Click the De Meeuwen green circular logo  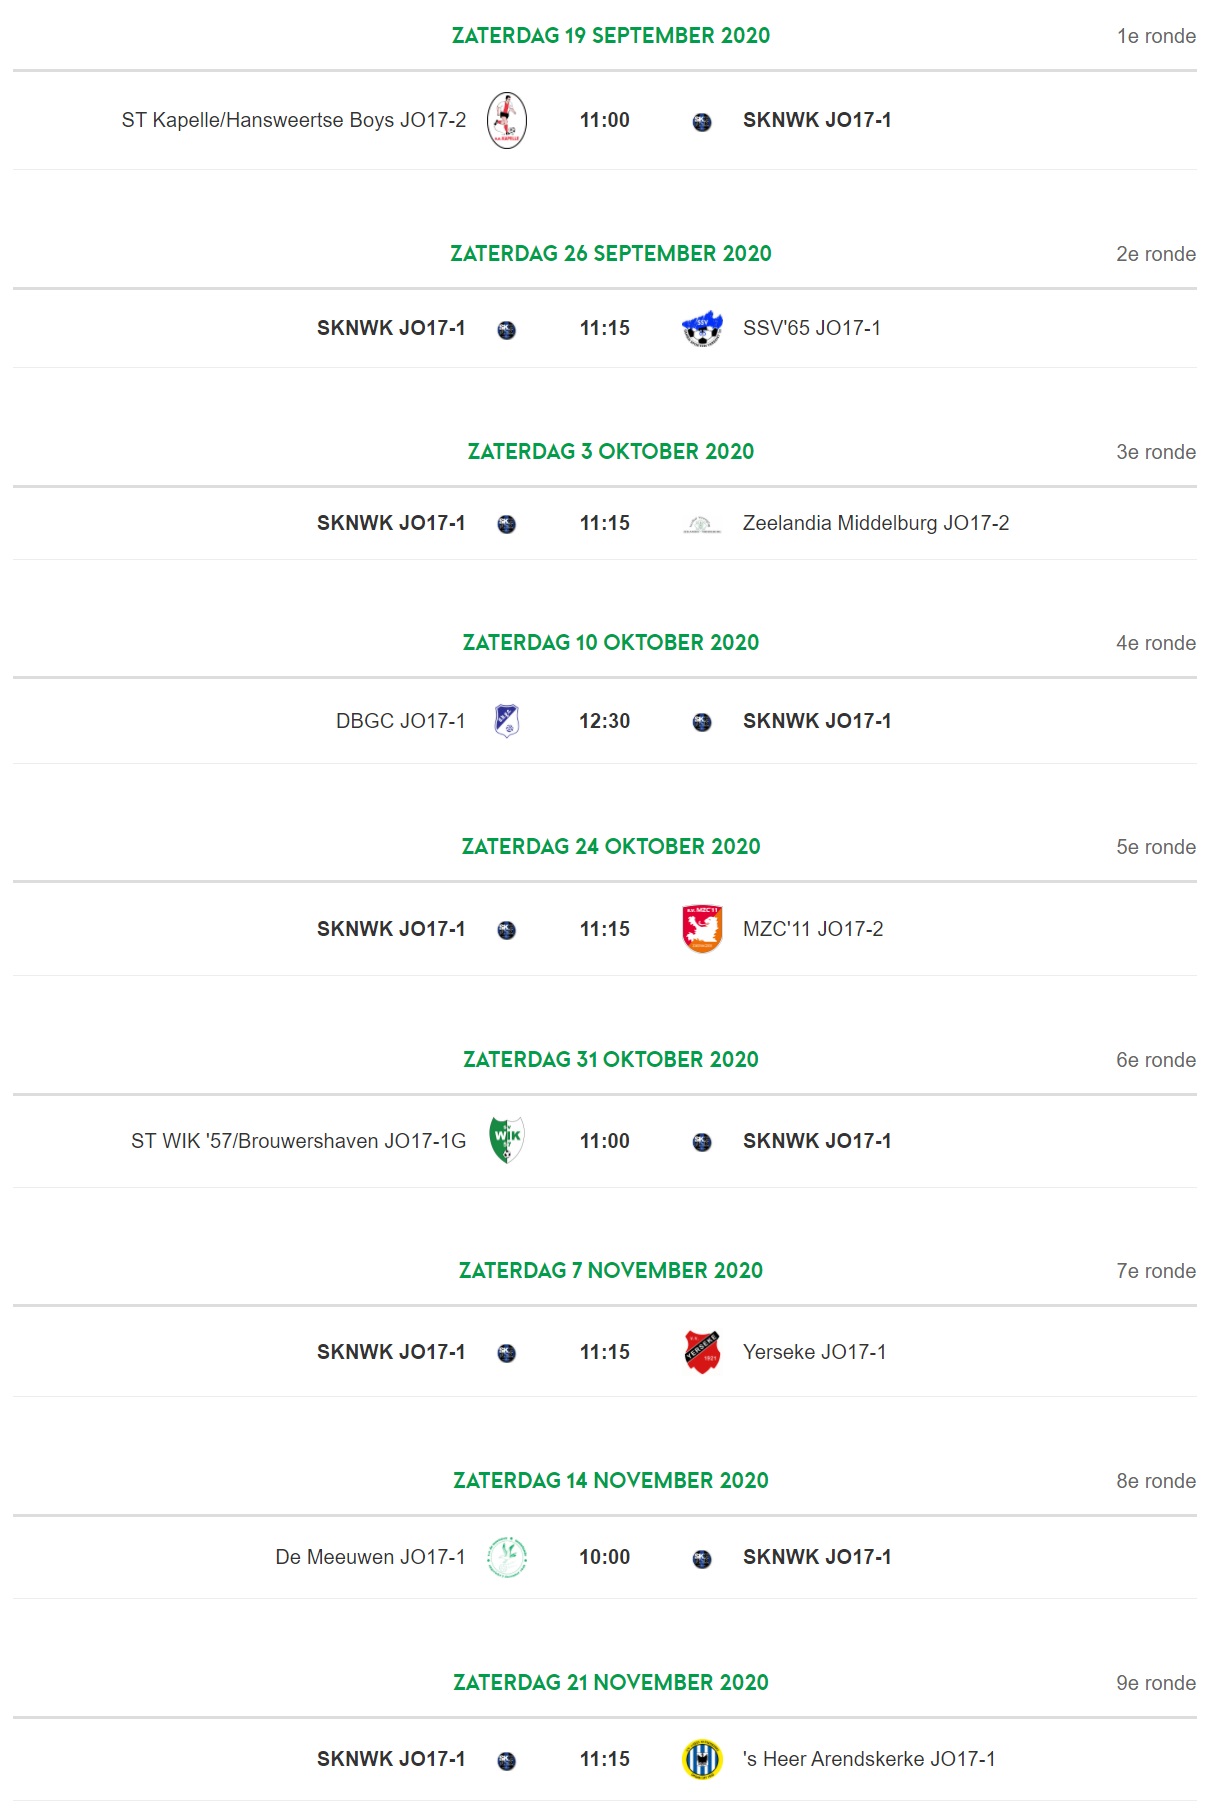point(507,1557)
